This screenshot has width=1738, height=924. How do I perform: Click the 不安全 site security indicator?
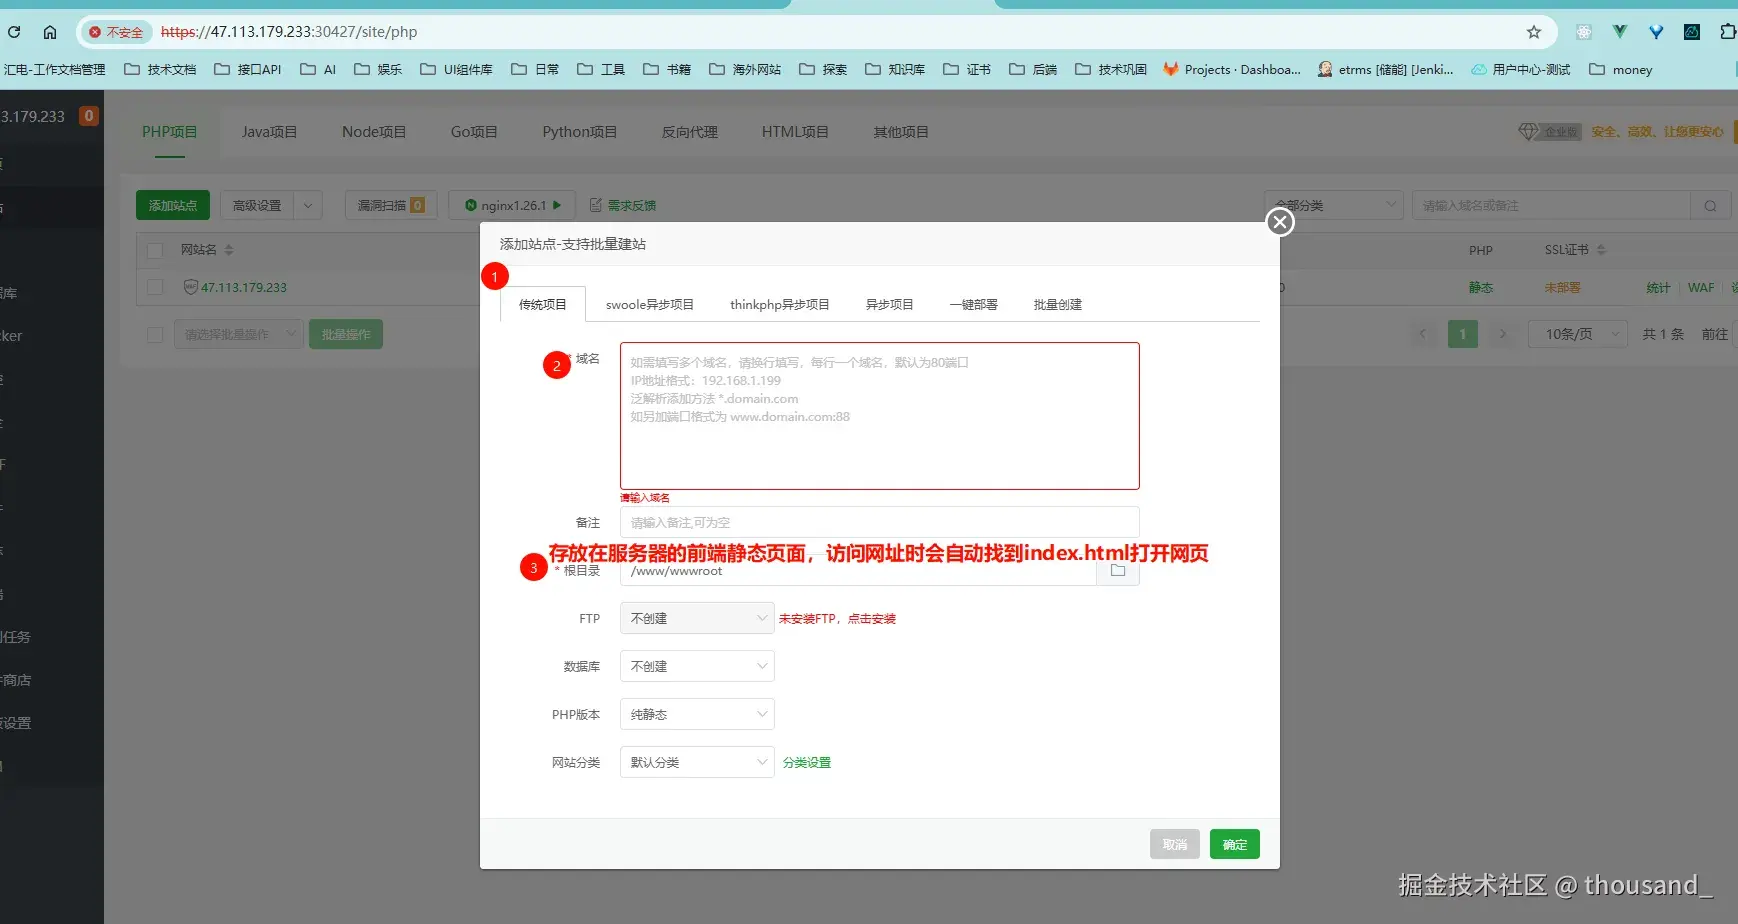pos(116,32)
